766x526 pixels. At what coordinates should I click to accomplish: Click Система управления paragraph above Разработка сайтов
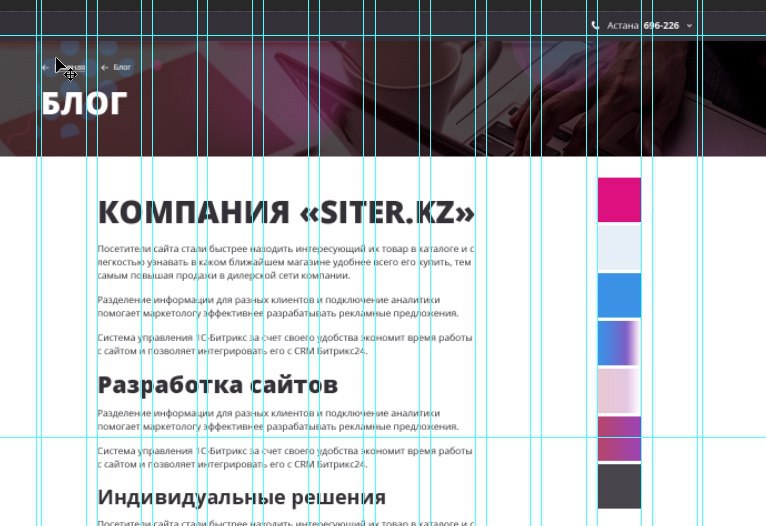coord(285,344)
